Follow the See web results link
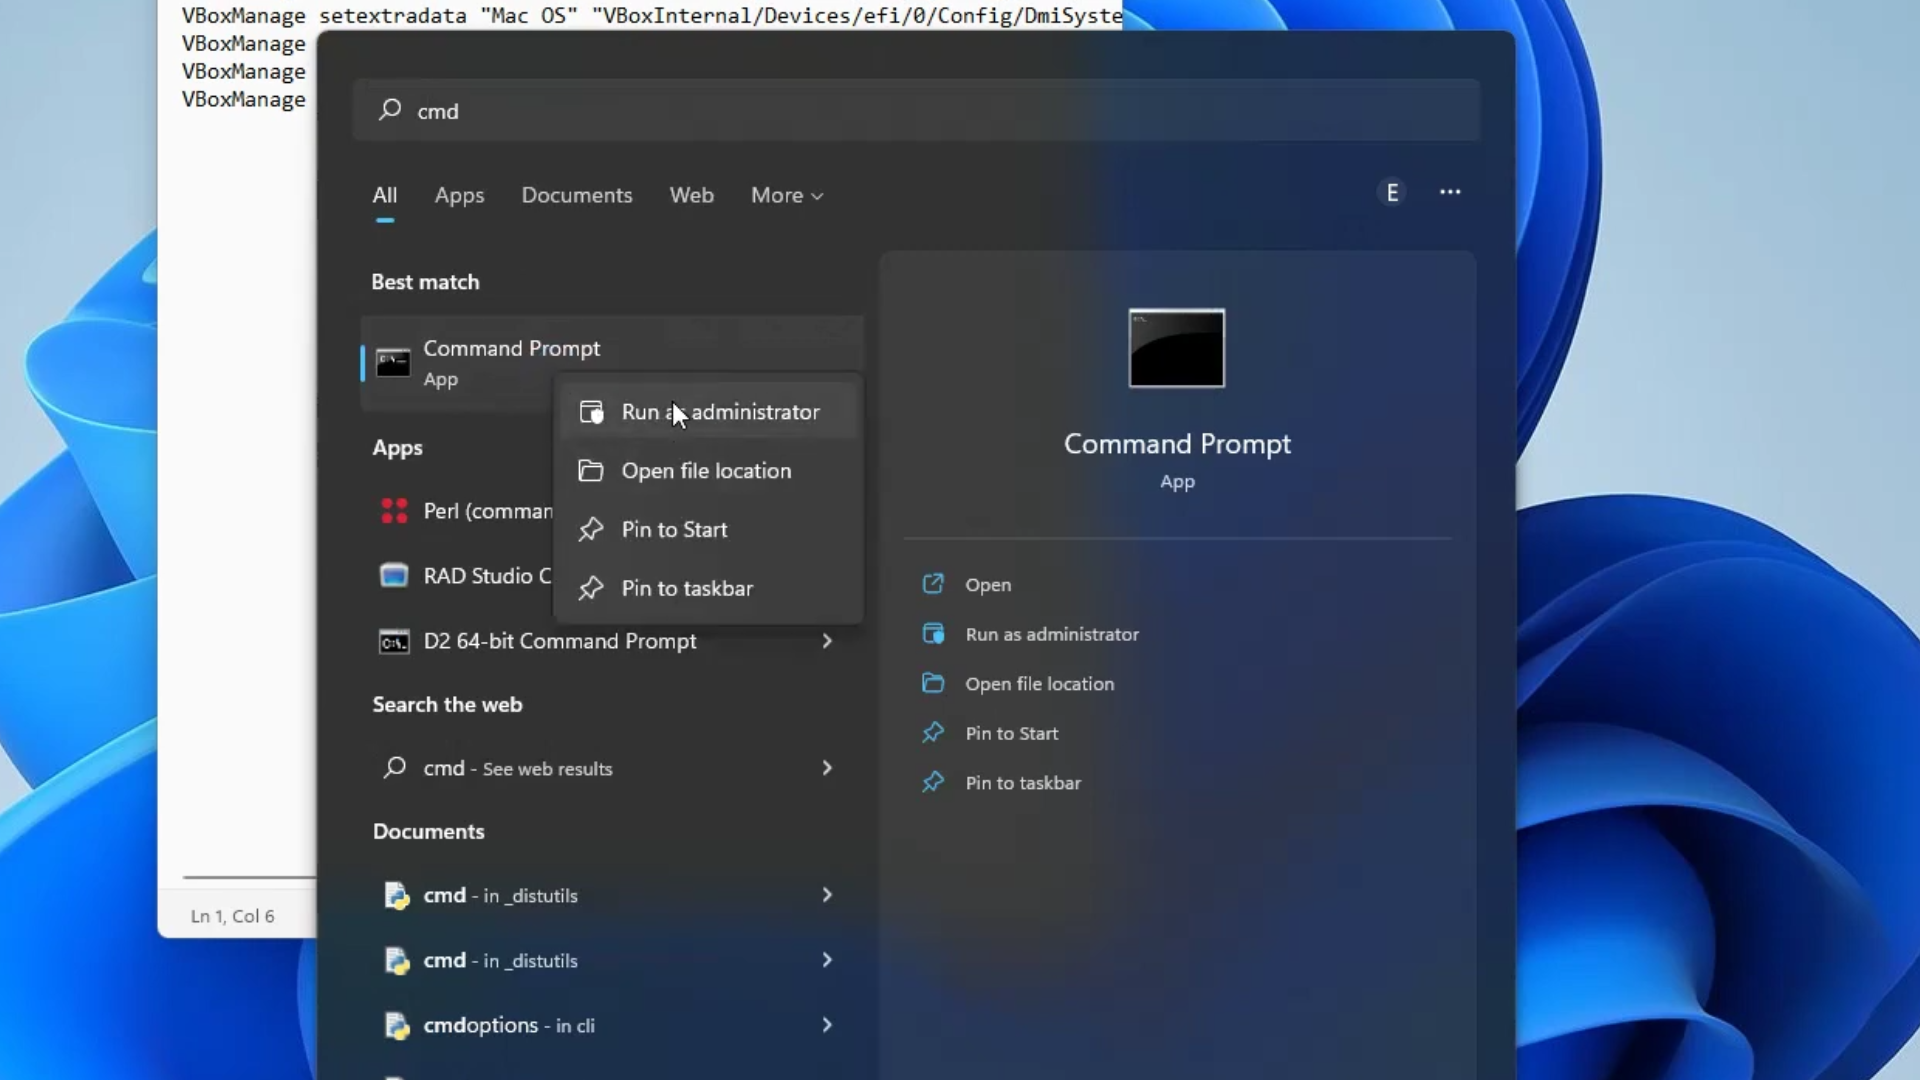1920x1080 pixels. click(x=517, y=768)
